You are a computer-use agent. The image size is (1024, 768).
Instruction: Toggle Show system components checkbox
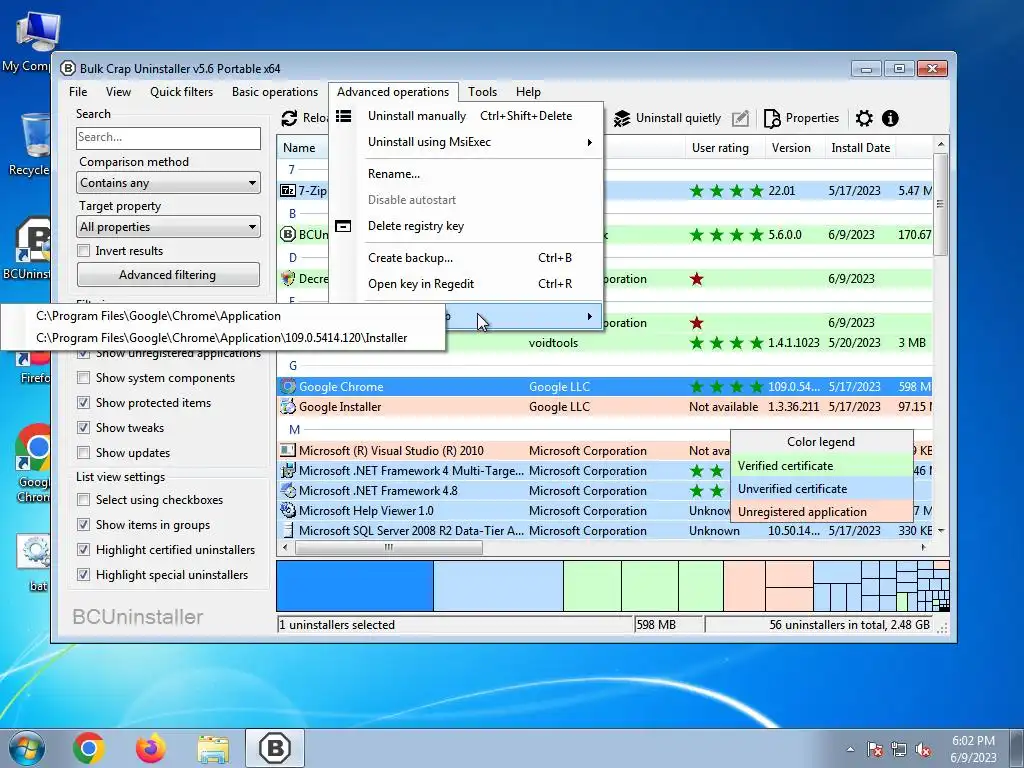point(84,378)
